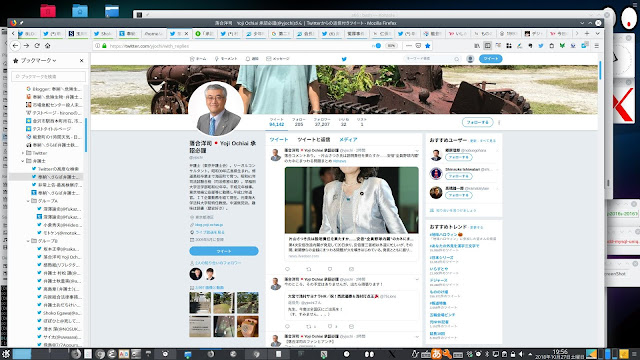Open メッセージ in Twitter navigation
The width and height of the screenshot is (640, 360).
(x=278, y=59)
